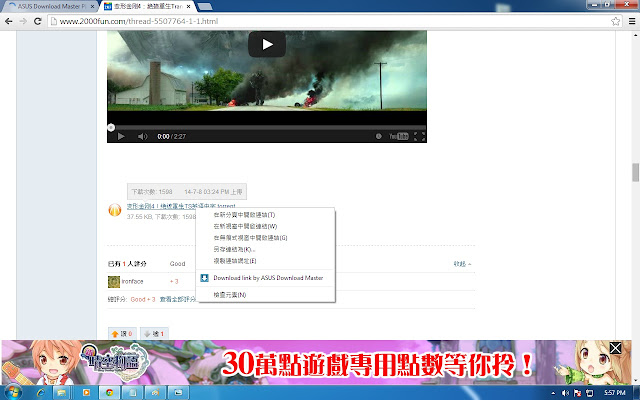This screenshot has height=400, width=640.
Task: Bookmark this page with the star icon
Action: click(616, 21)
